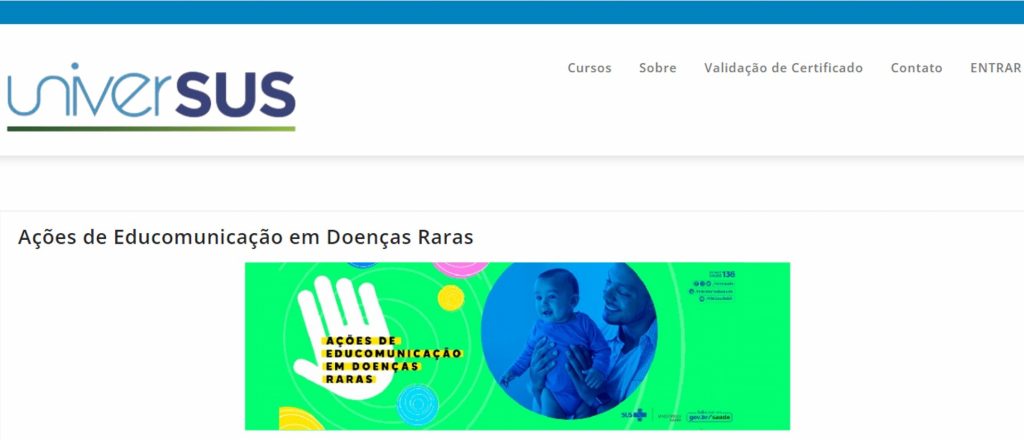
Task: Open the Cursos menu item
Action: pyautogui.click(x=589, y=68)
